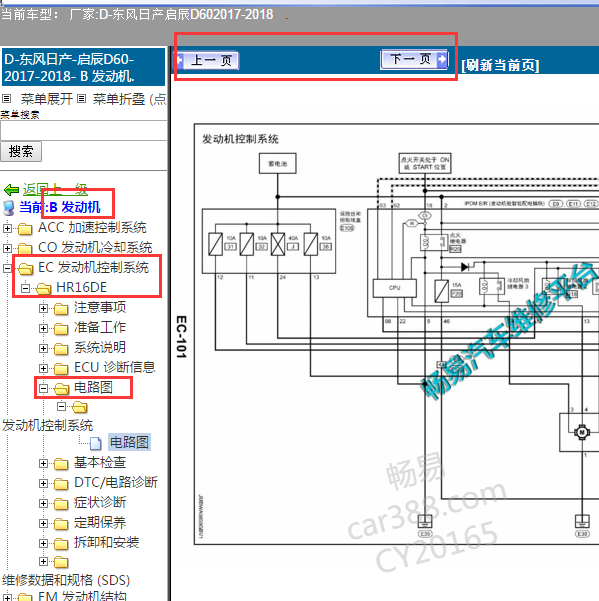Click 拆卸和安装 folder icon
This screenshot has height=601, width=599.
61,544
